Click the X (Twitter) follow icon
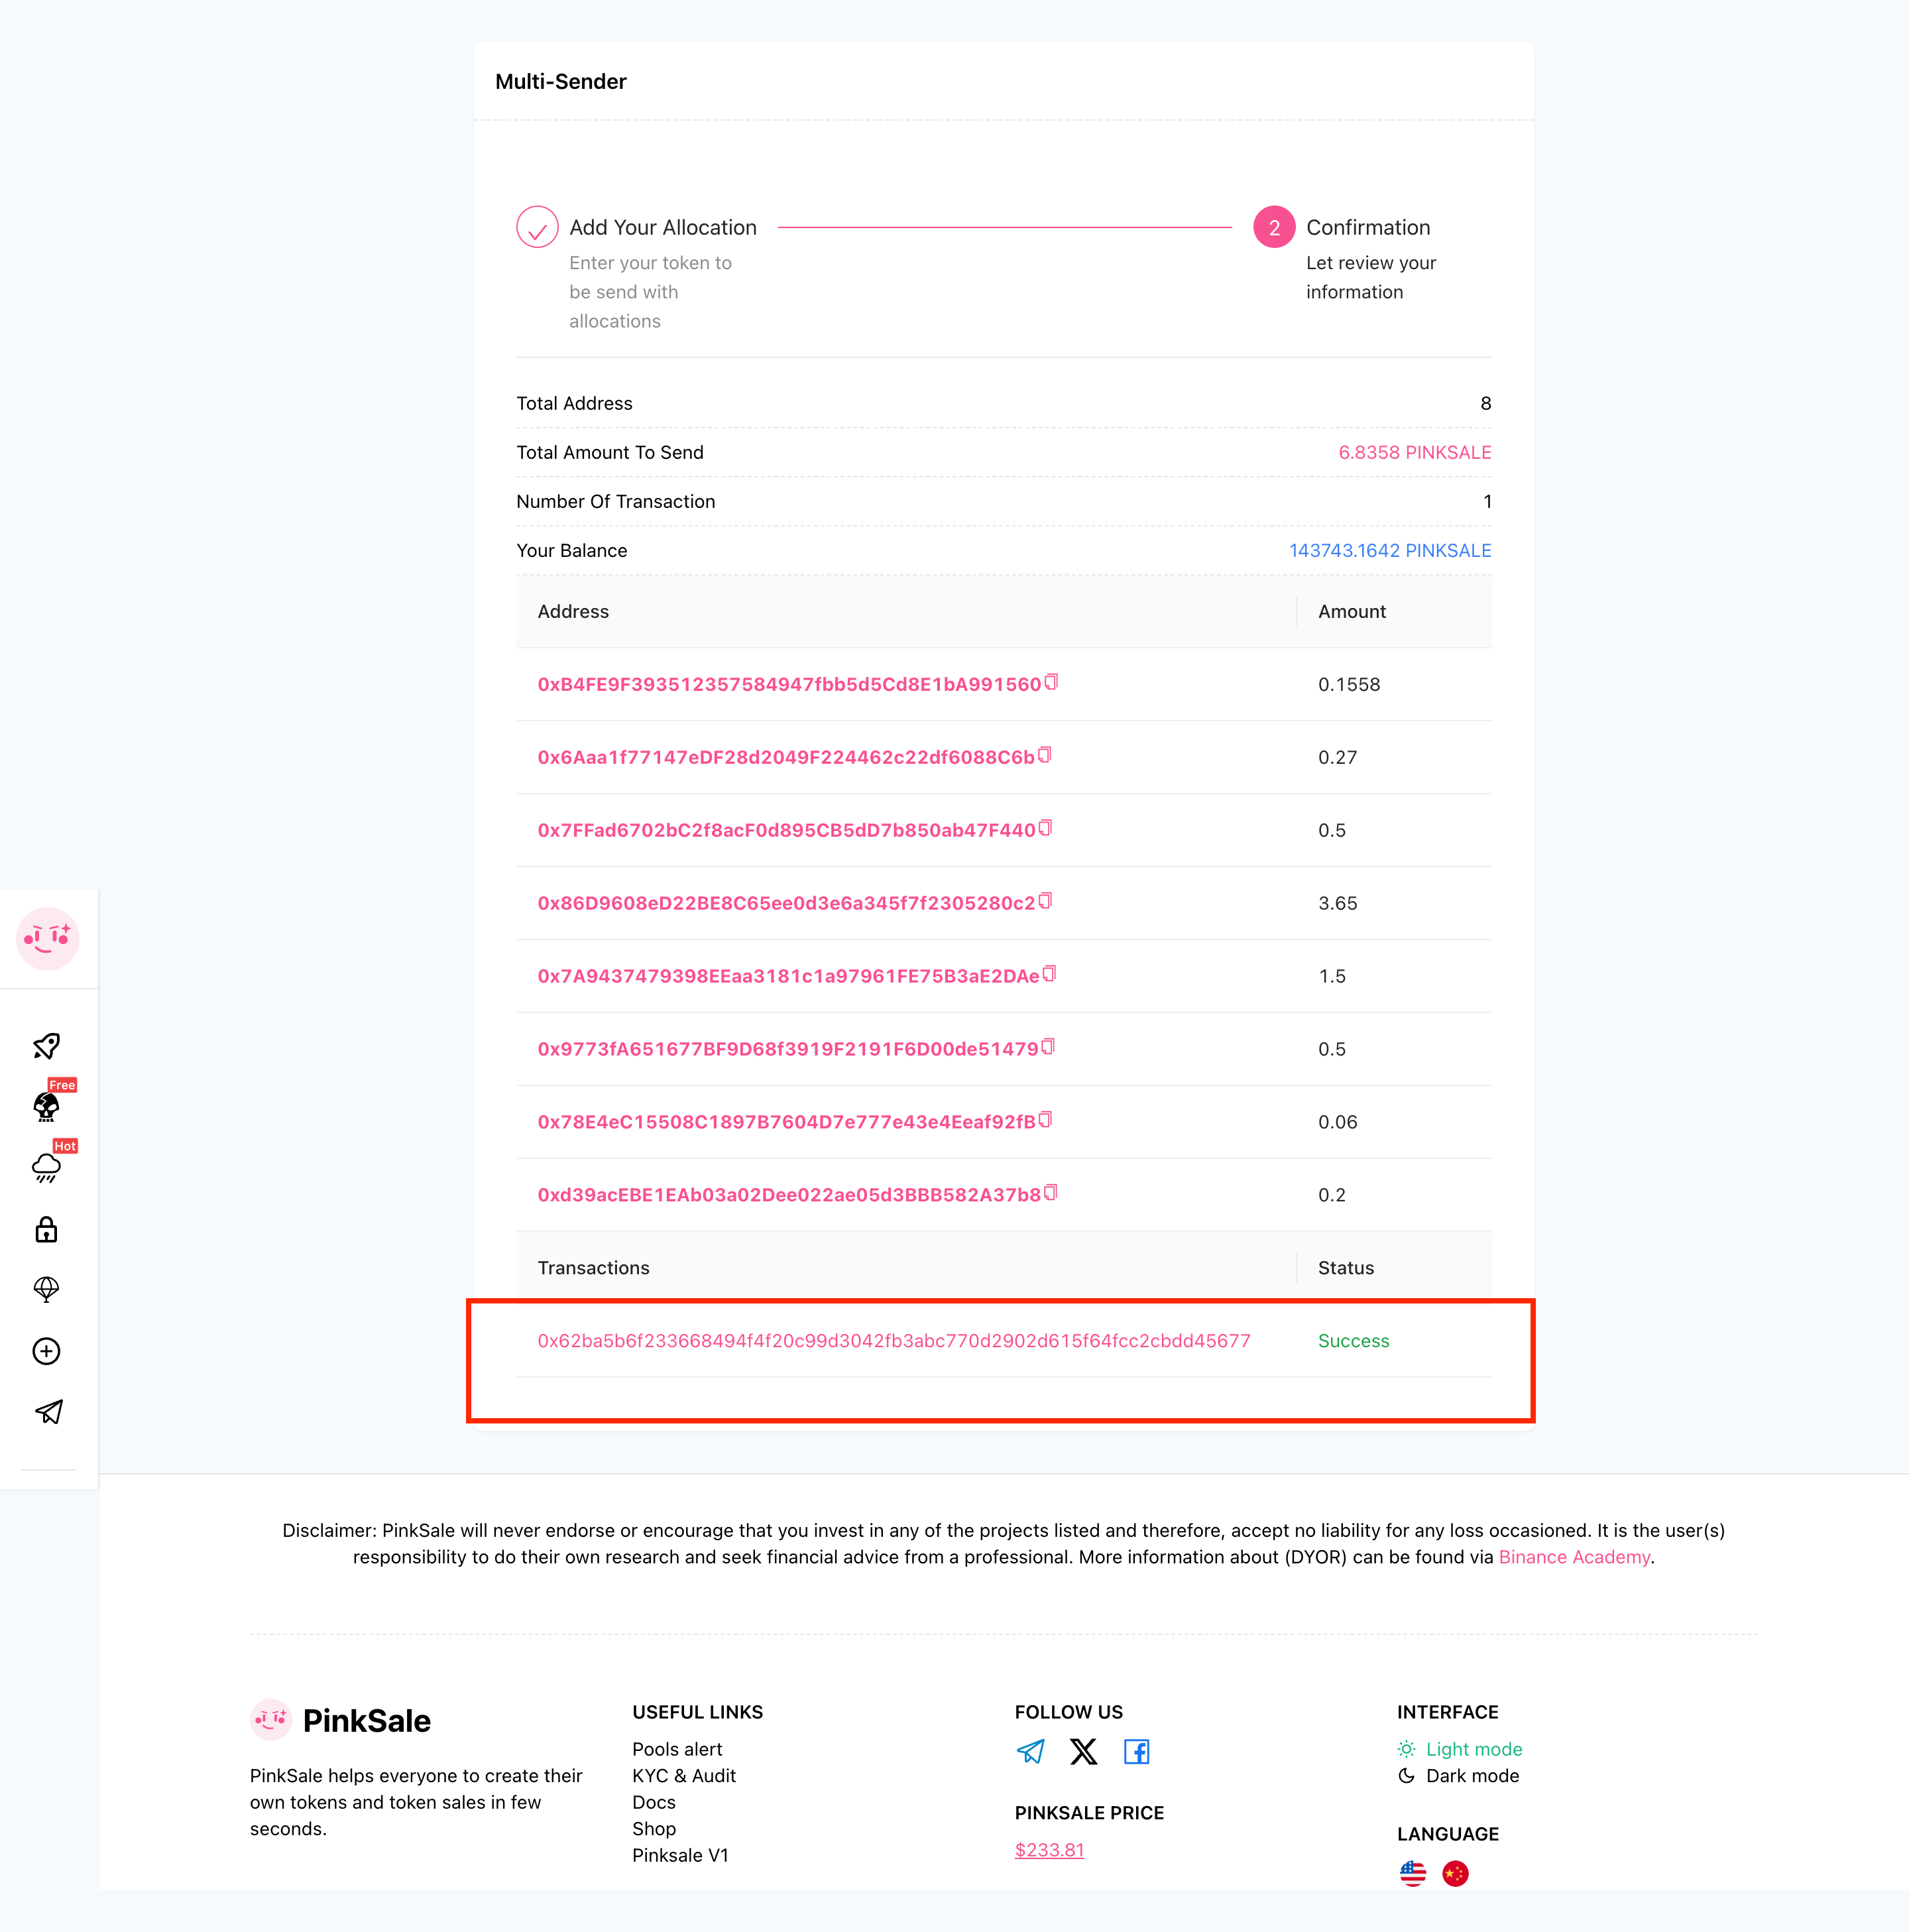1909x1932 pixels. tap(1083, 1751)
